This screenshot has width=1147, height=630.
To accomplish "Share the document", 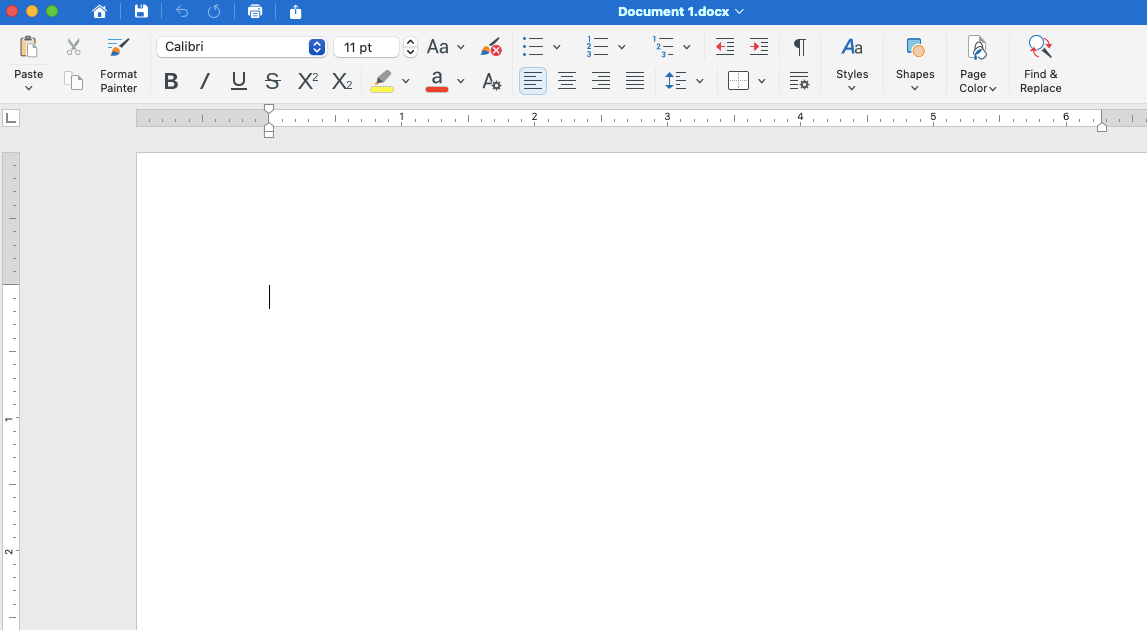I will tap(295, 12).
